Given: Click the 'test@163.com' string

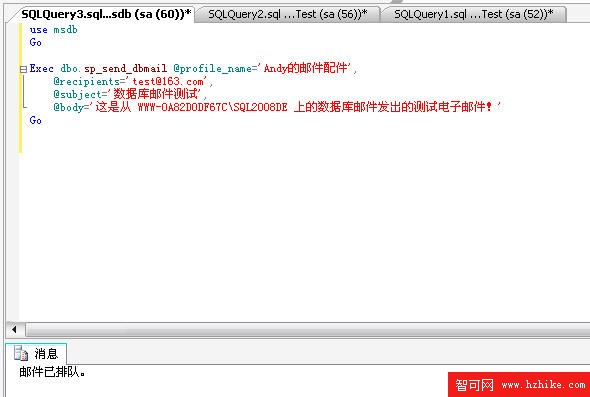Looking at the screenshot, I should coord(168,81).
